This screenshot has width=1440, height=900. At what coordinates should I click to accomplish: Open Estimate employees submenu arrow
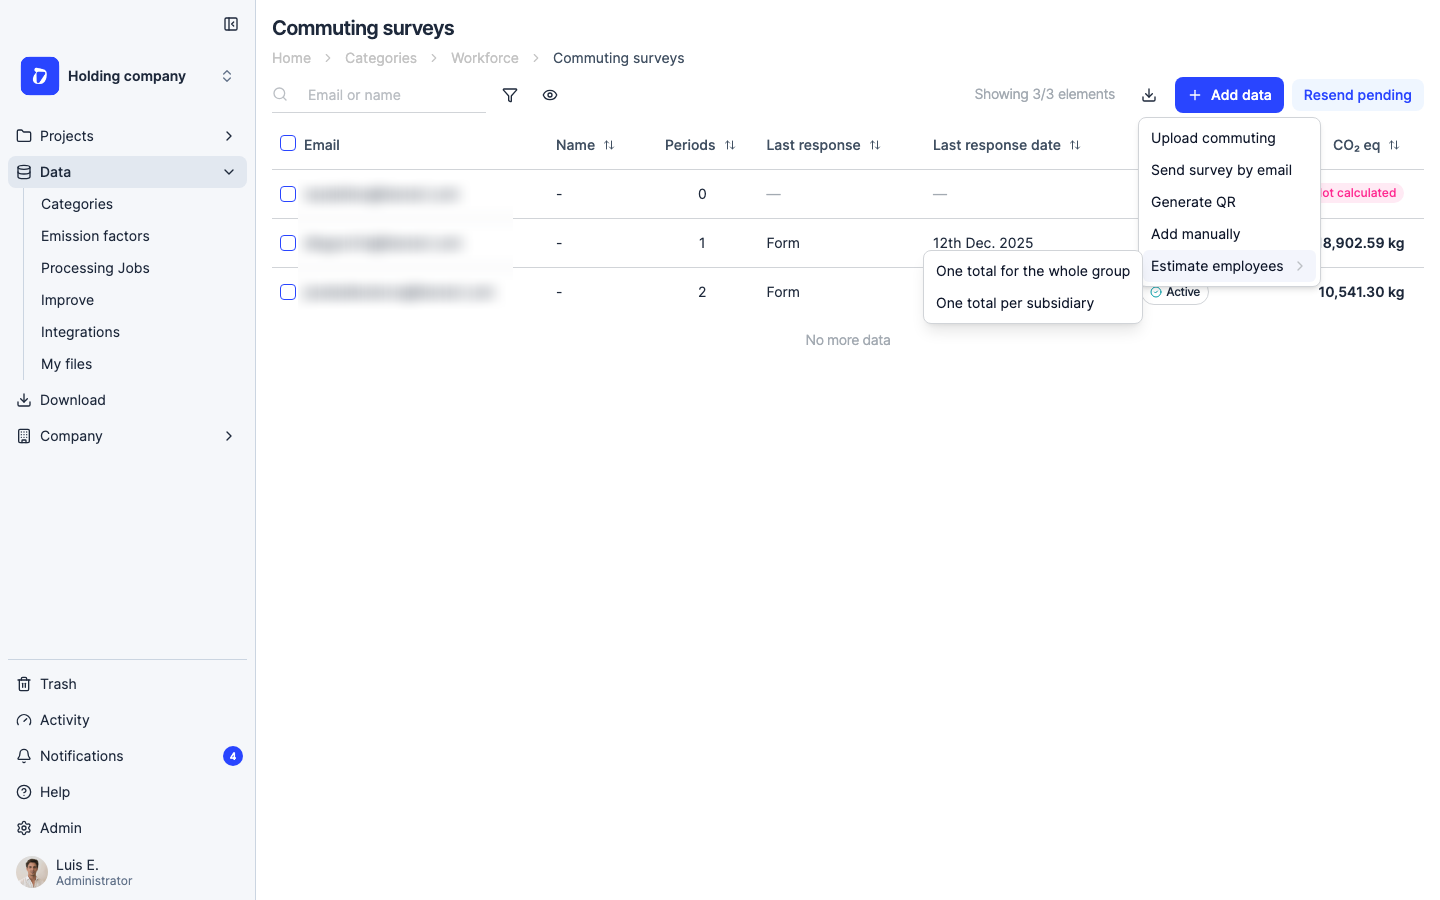tap(1300, 266)
